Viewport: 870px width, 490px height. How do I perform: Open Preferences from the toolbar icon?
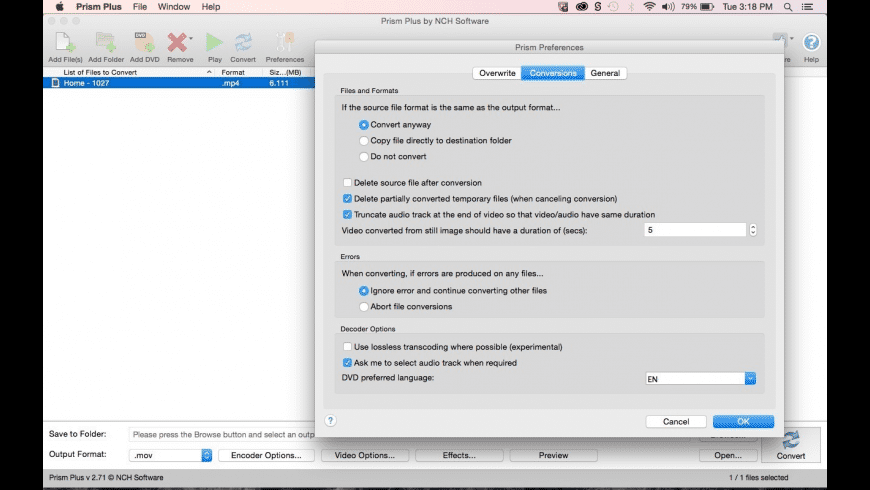coord(285,43)
